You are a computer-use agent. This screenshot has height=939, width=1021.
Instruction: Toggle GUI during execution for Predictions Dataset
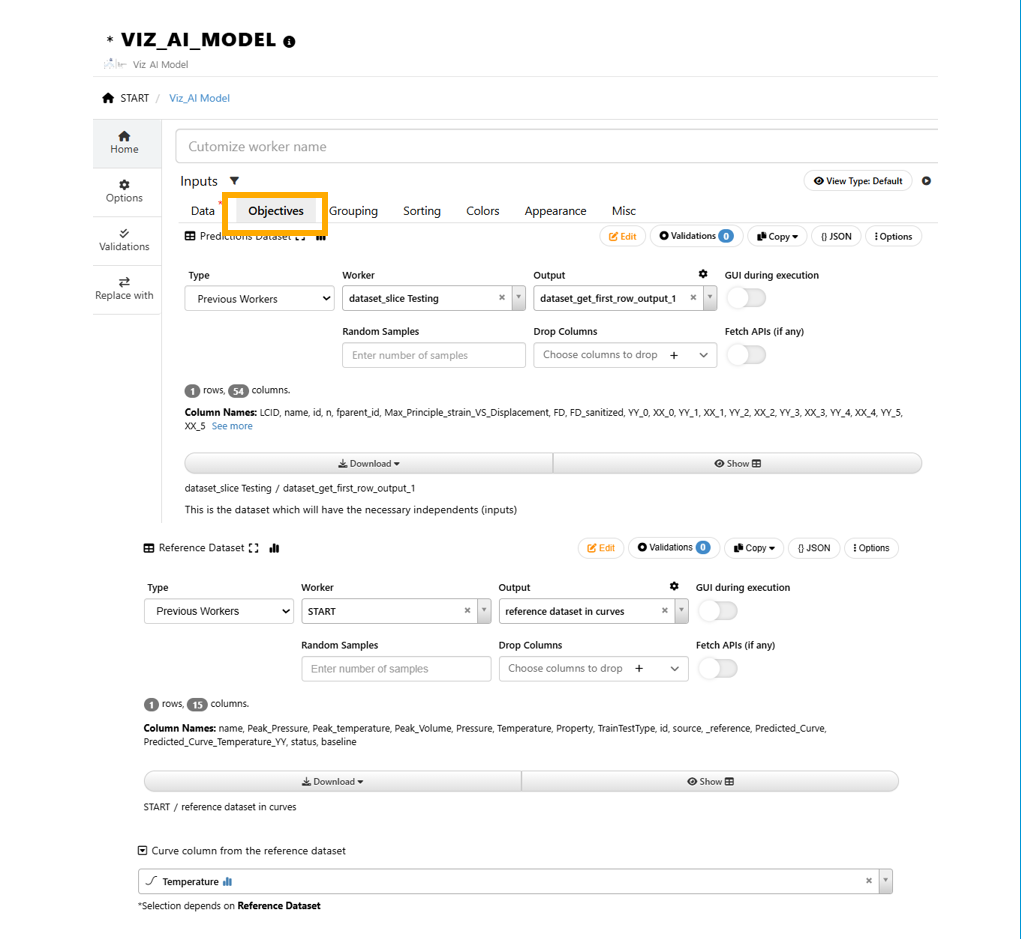746,298
